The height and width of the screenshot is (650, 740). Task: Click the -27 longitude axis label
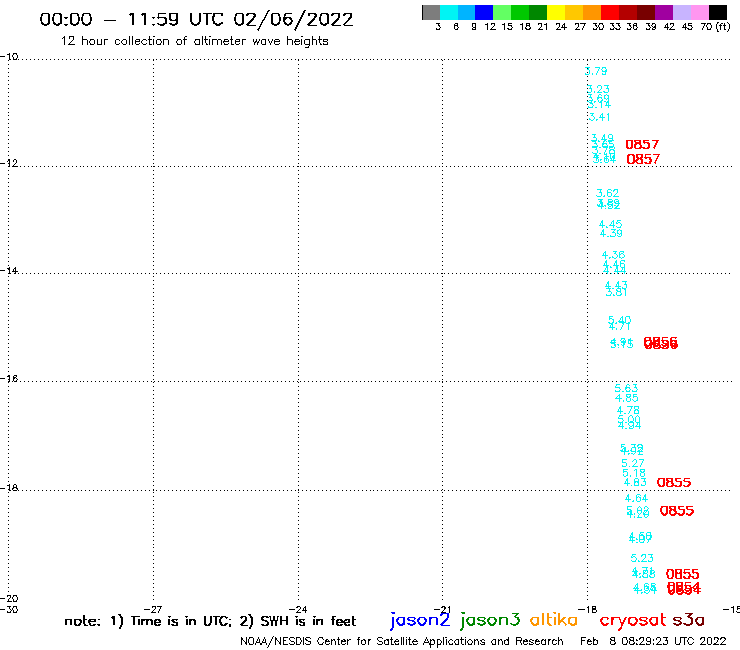click(153, 609)
